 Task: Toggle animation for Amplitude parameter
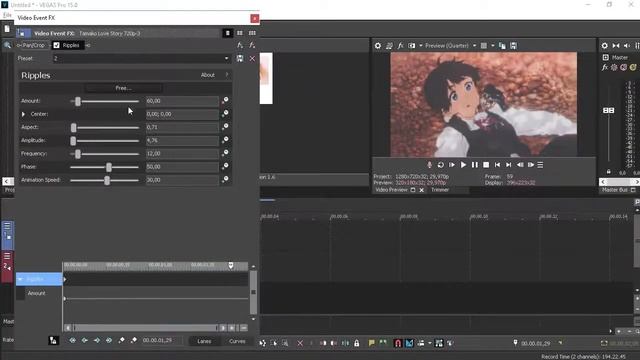coord(225,140)
